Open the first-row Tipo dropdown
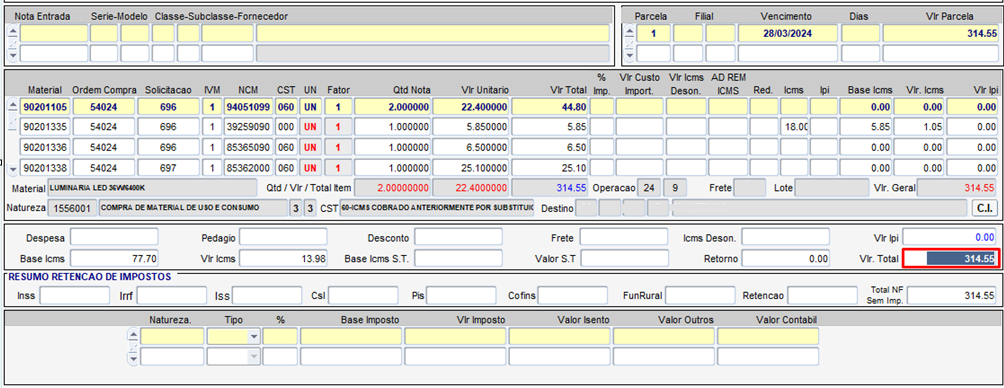 [254, 336]
